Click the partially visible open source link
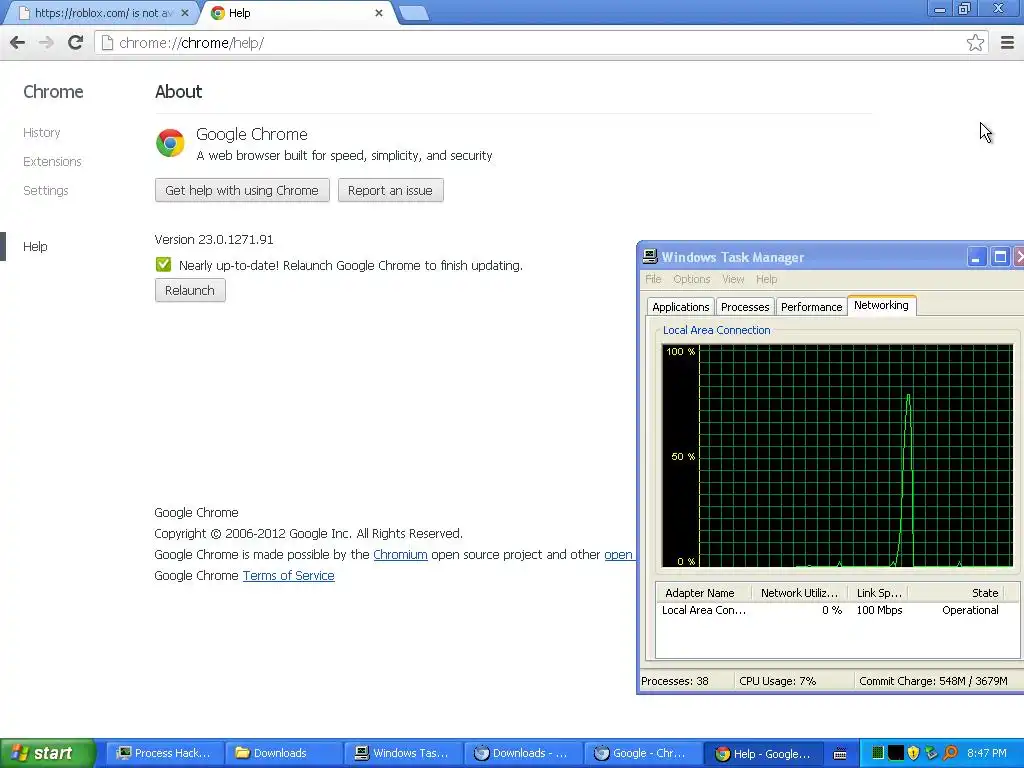This screenshot has width=1024, height=768. pyautogui.click(x=618, y=554)
